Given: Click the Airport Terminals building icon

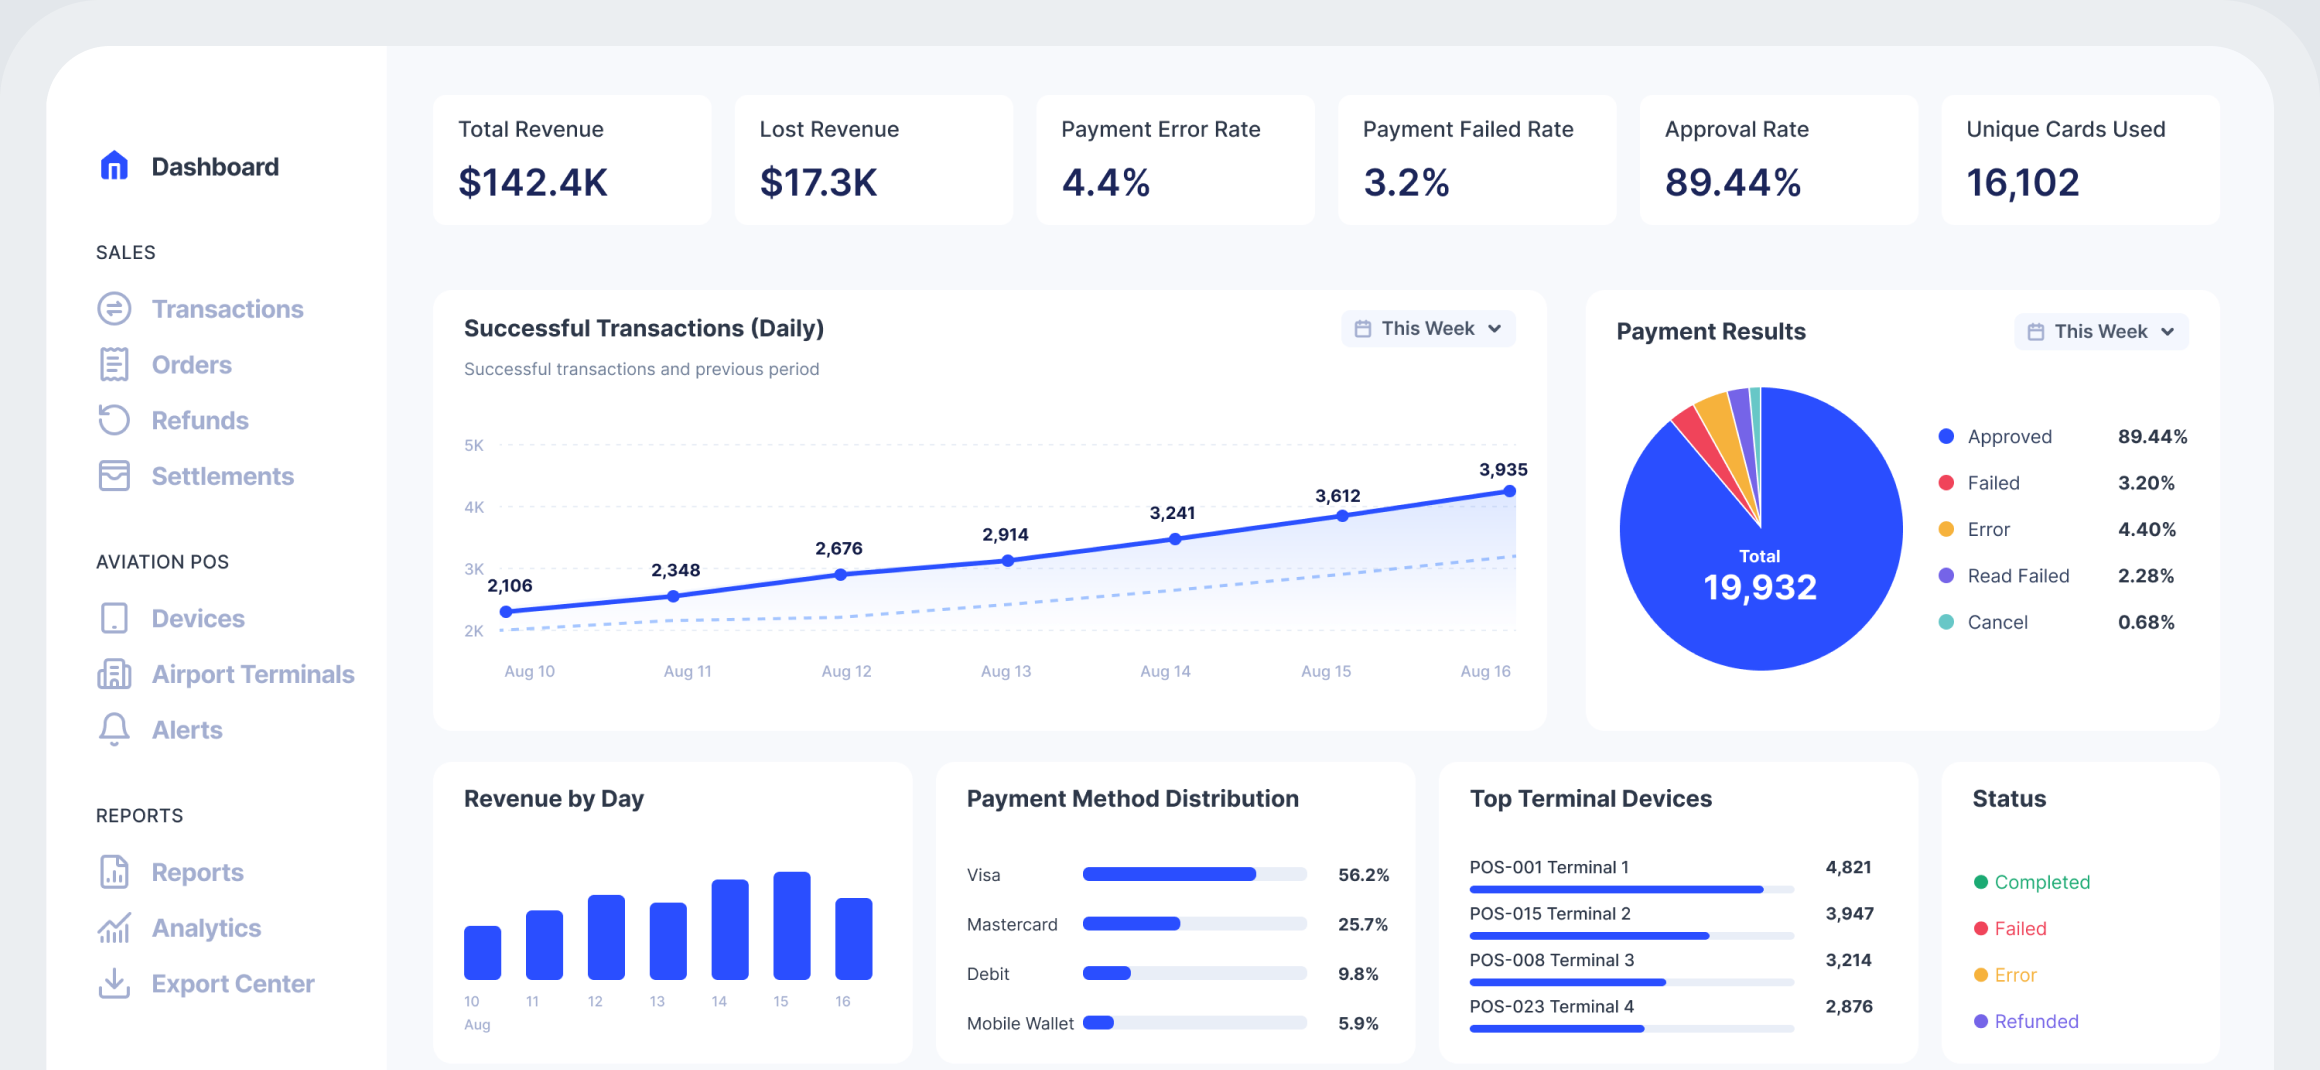Looking at the screenshot, I should (114, 674).
